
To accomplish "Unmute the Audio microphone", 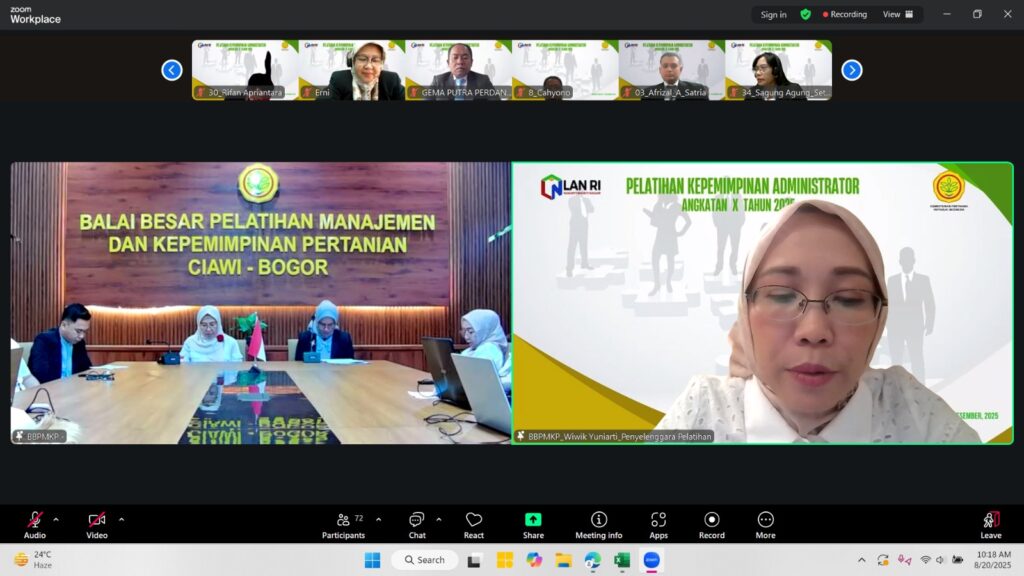I will coord(35,525).
